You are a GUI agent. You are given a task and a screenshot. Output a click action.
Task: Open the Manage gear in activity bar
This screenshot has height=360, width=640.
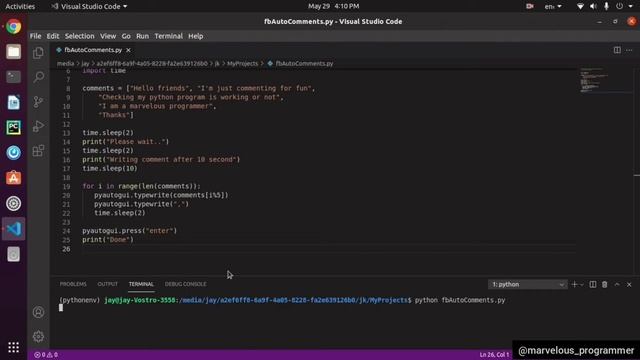38,336
